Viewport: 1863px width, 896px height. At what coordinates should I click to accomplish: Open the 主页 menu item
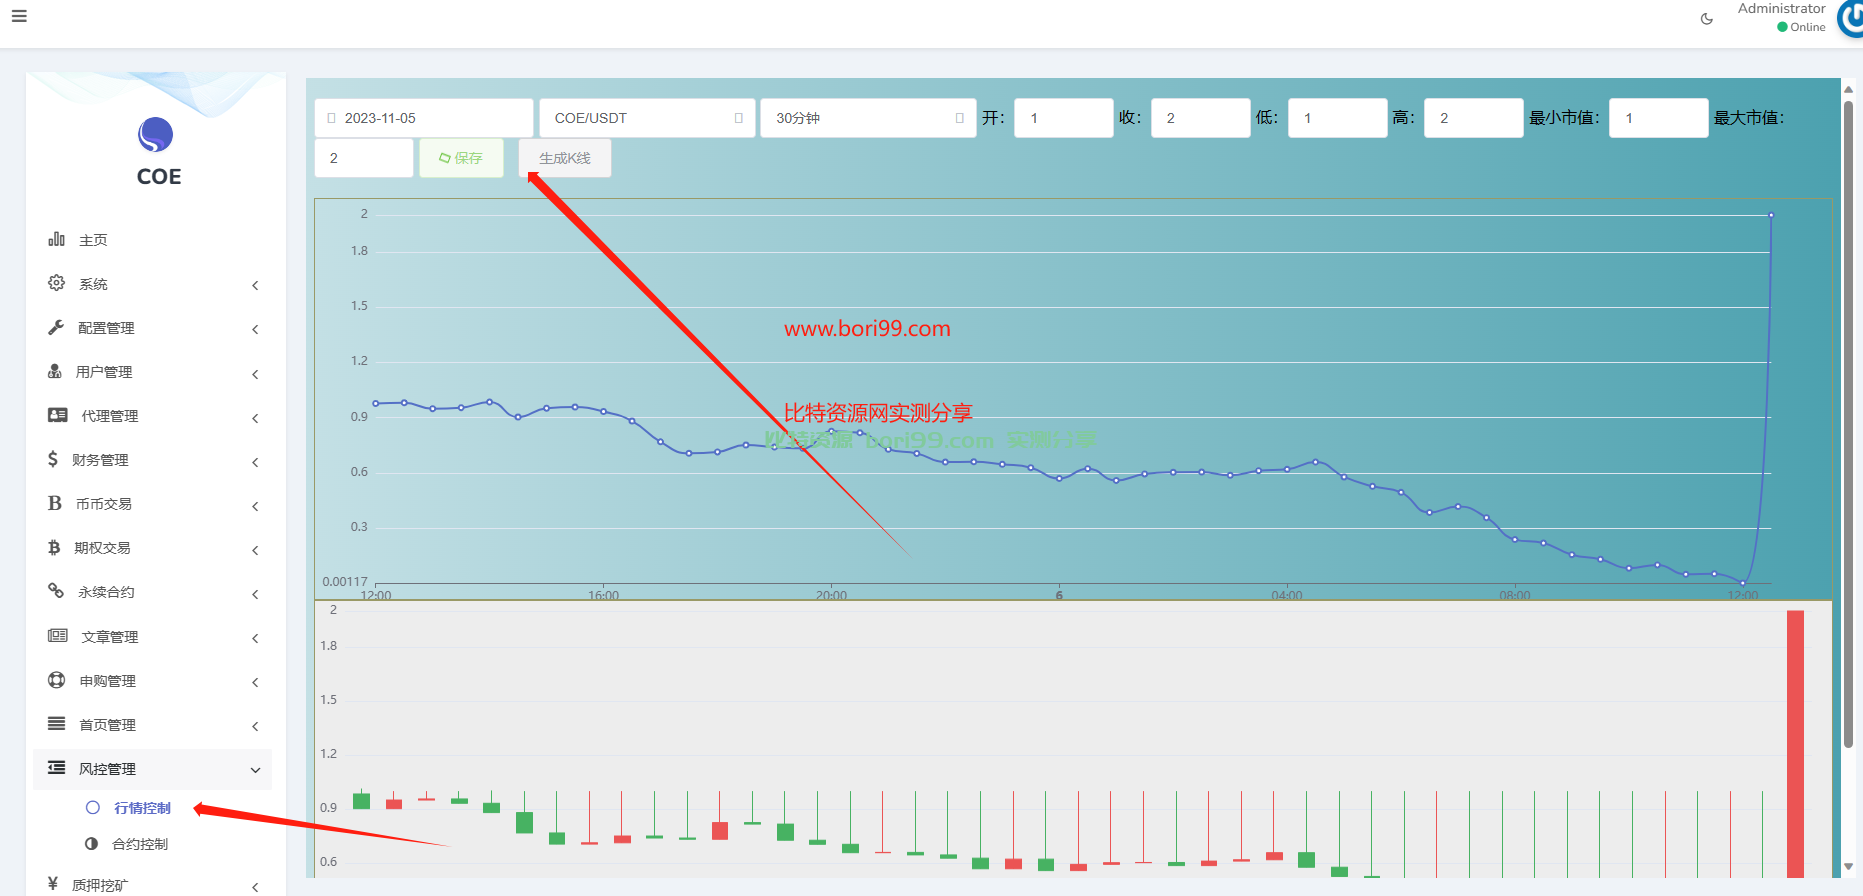pos(152,240)
